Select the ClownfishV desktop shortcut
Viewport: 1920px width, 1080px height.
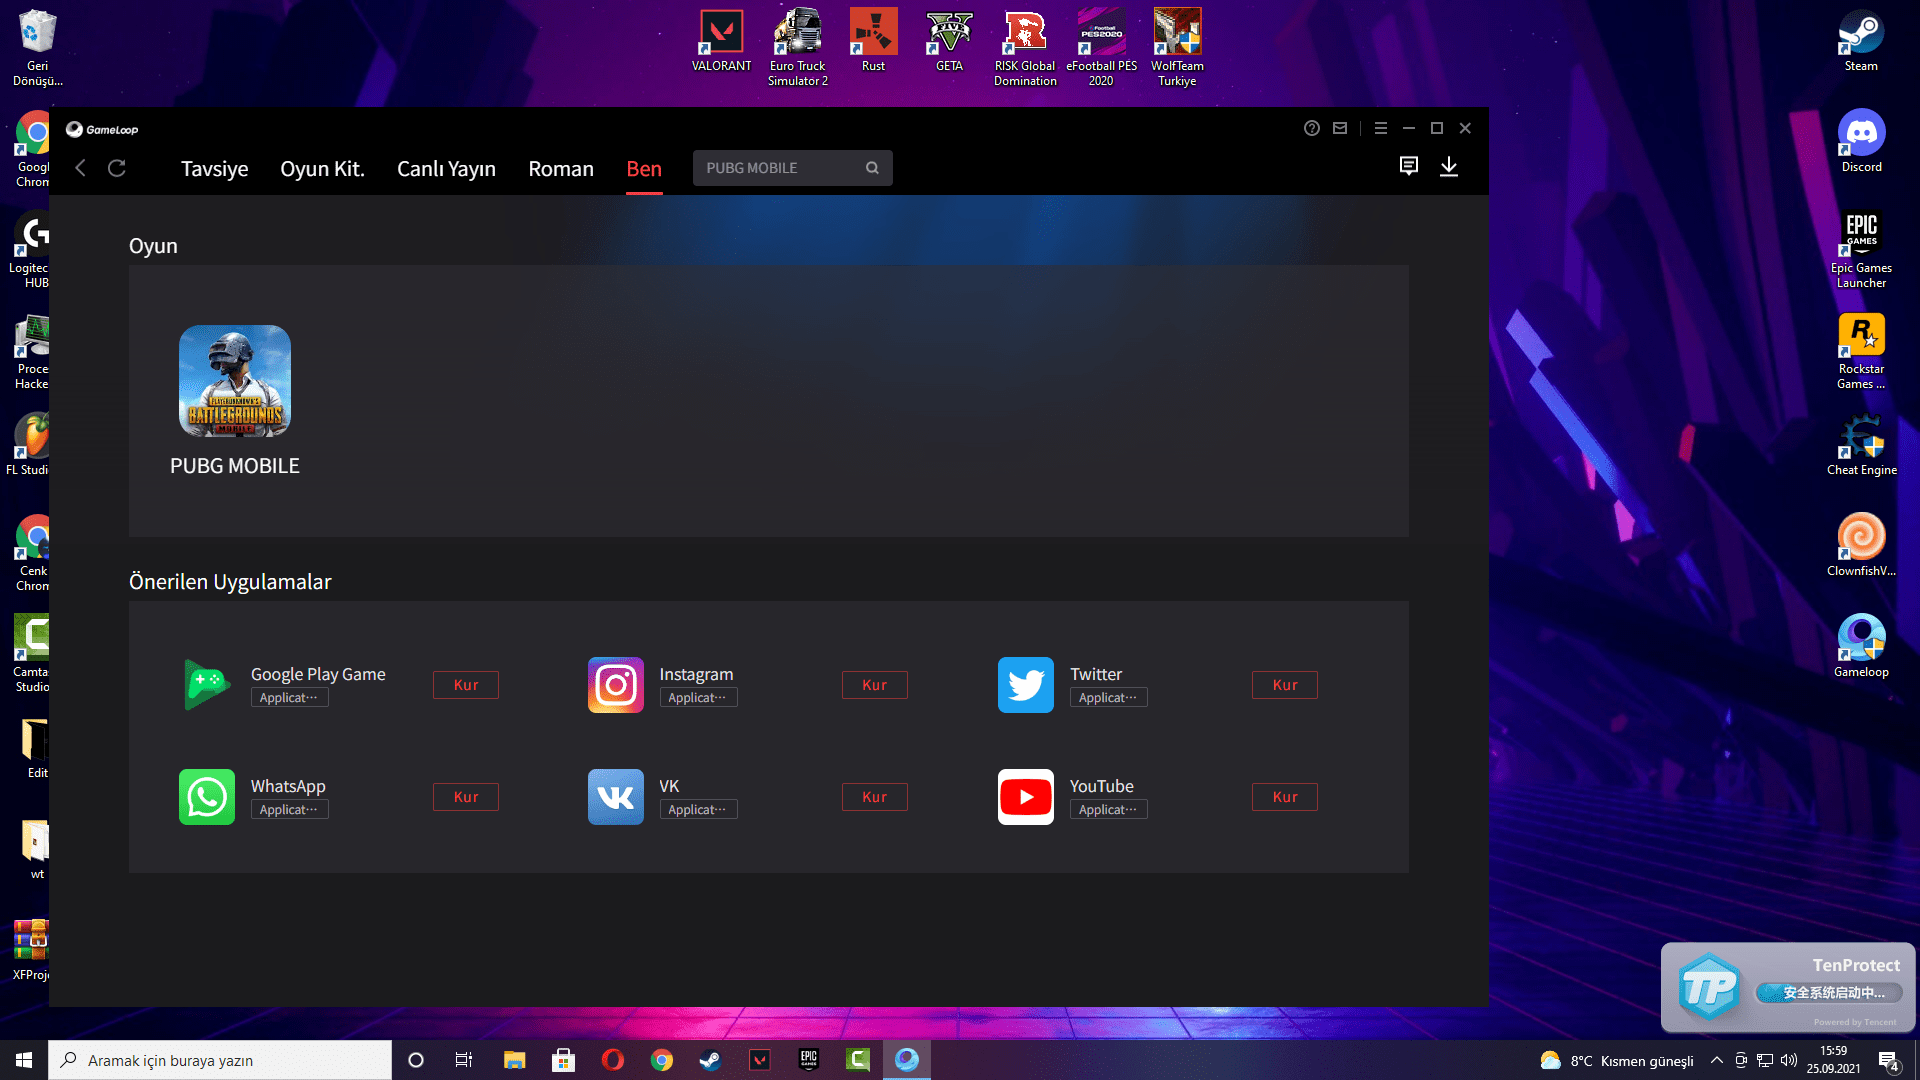pyautogui.click(x=1862, y=546)
